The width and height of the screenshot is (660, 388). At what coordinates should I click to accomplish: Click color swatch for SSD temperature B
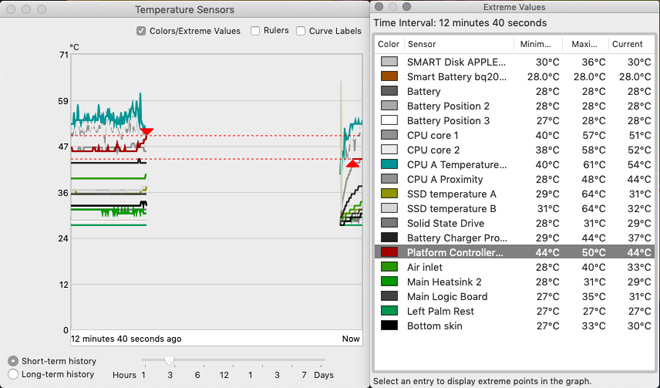tap(389, 208)
